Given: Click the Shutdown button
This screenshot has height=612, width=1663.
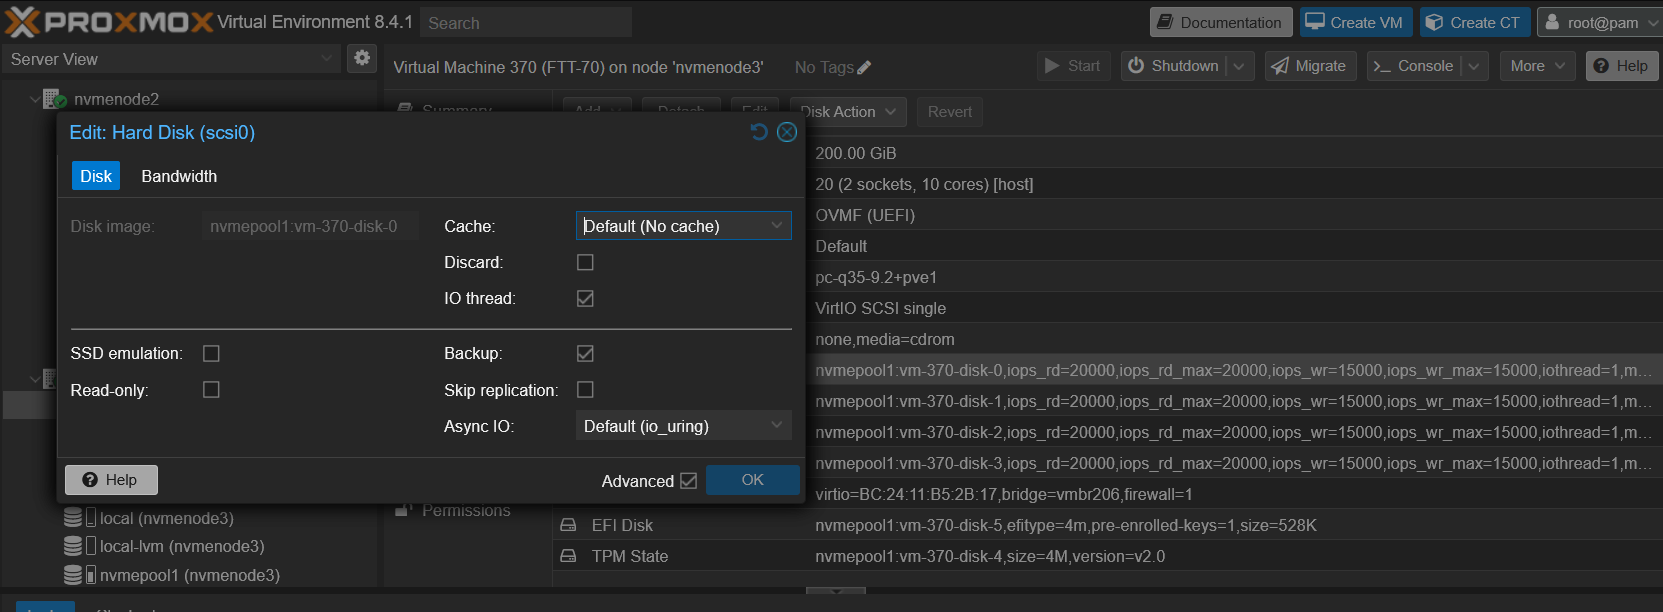Looking at the screenshot, I should [1174, 66].
